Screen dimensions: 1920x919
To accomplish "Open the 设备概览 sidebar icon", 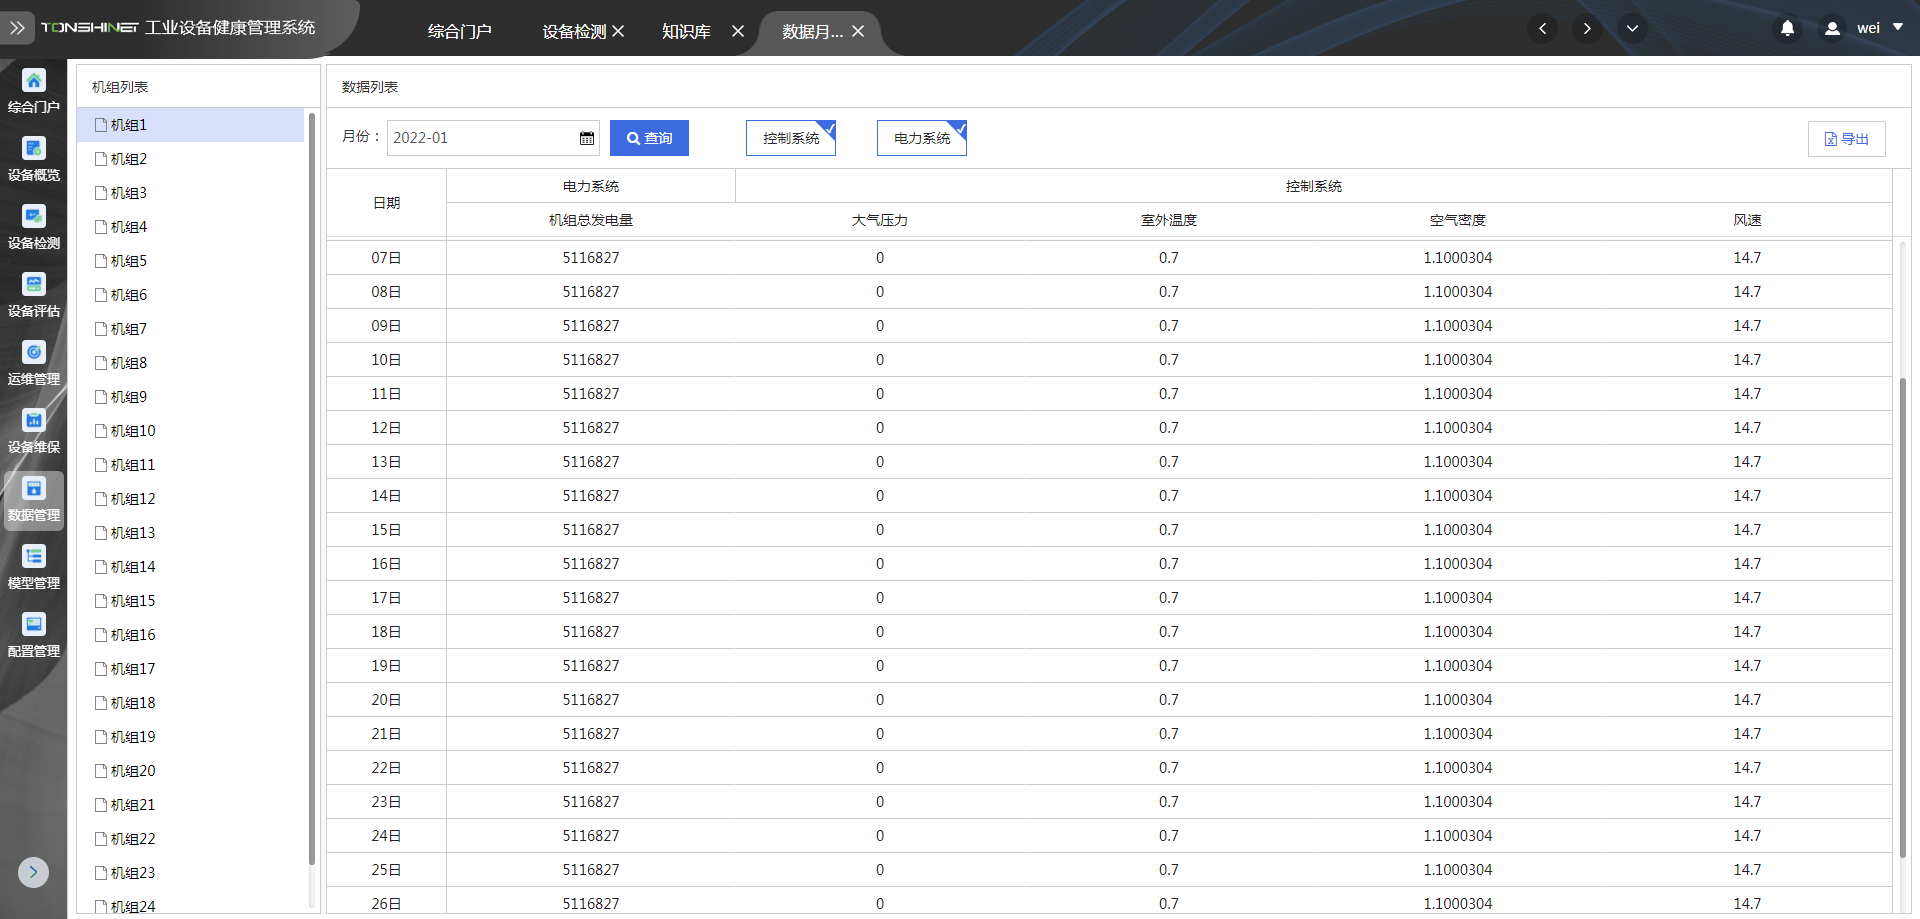I will point(34,149).
